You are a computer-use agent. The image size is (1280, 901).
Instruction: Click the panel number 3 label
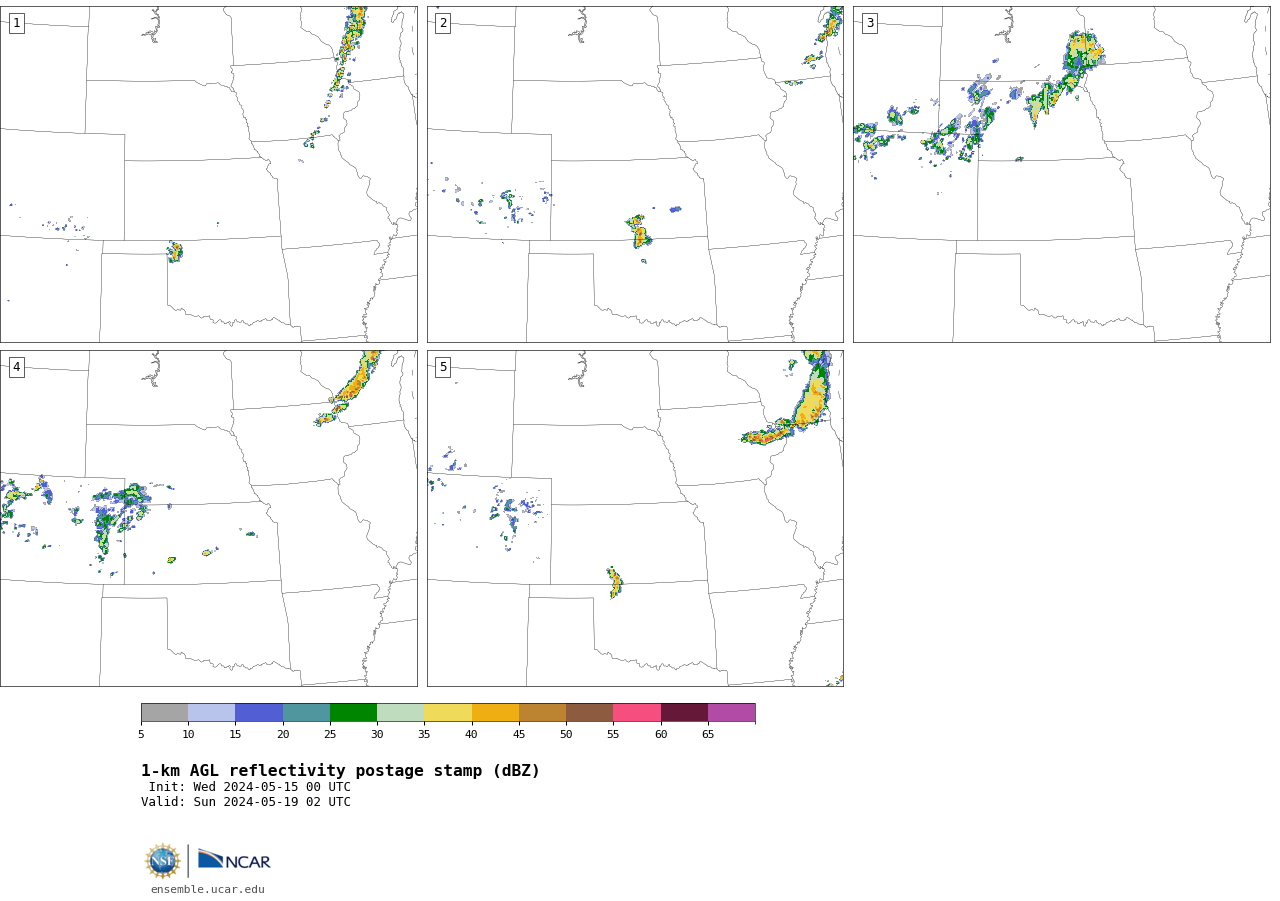click(870, 23)
